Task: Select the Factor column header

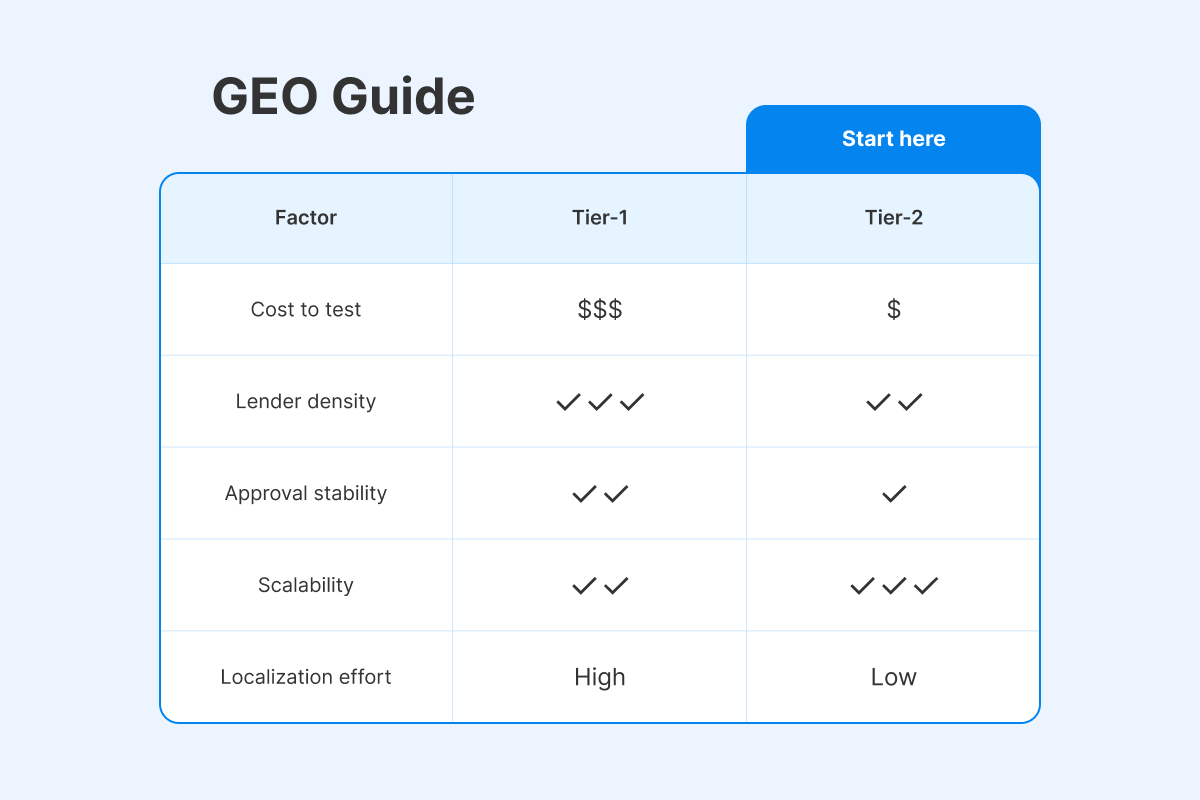Action: [306, 218]
